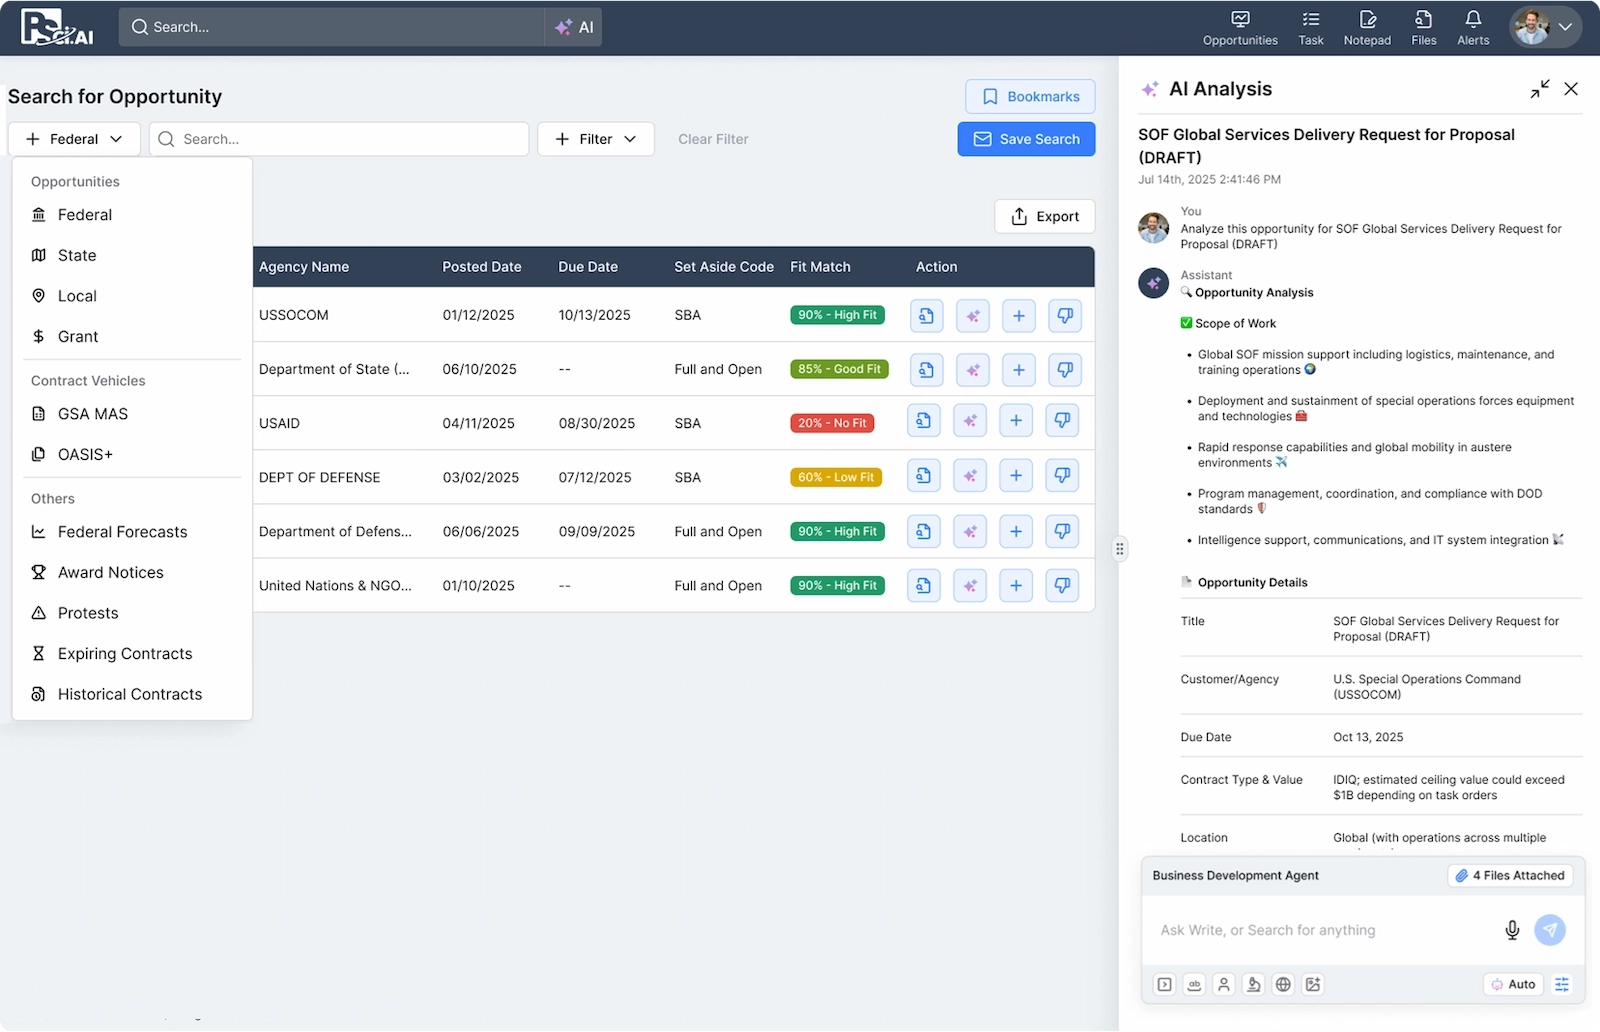
Task: Run AI analysis for Department of State row
Action: [x=973, y=370]
